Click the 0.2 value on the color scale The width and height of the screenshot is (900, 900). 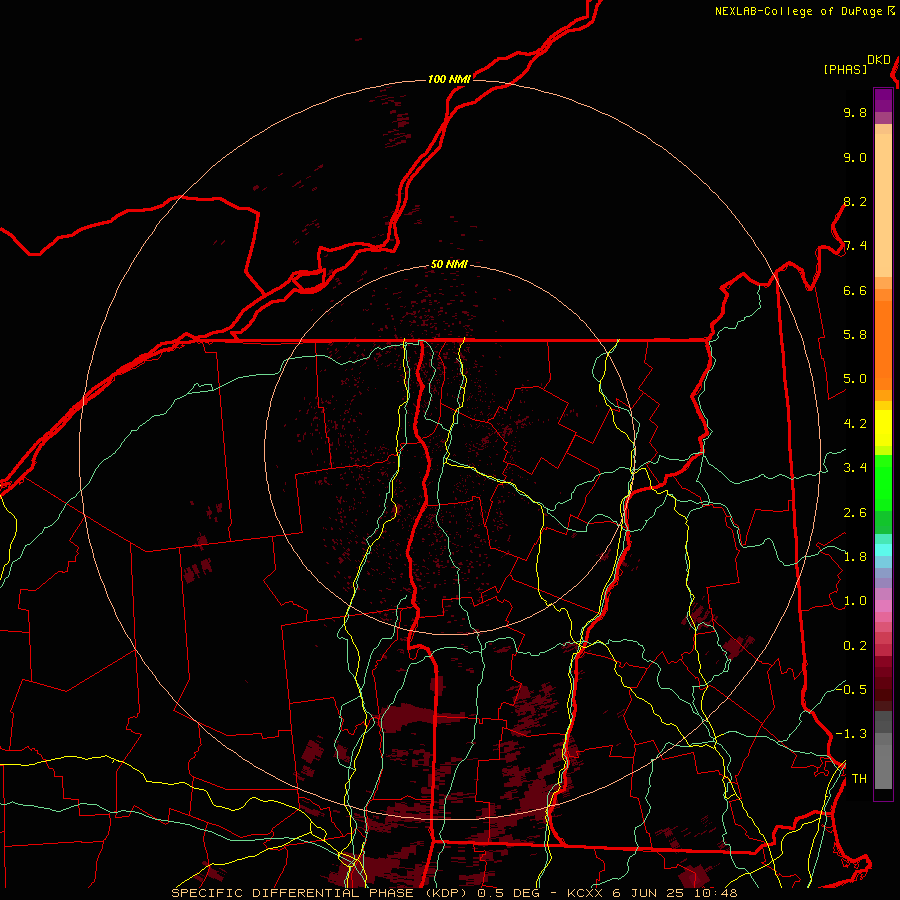point(855,646)
